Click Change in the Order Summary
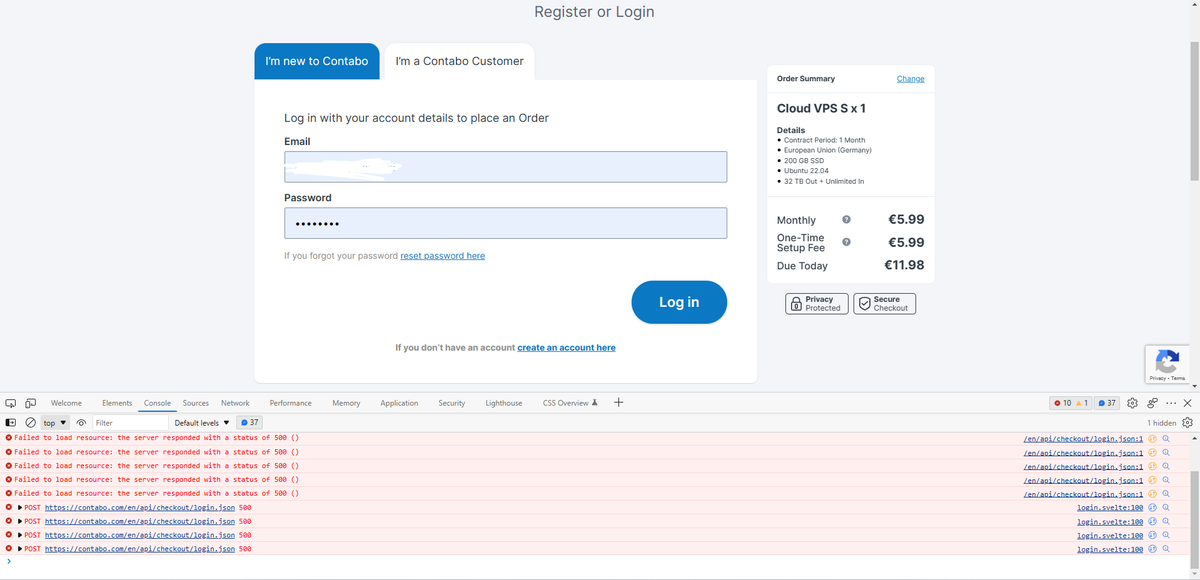 click(x=910, y=79)
